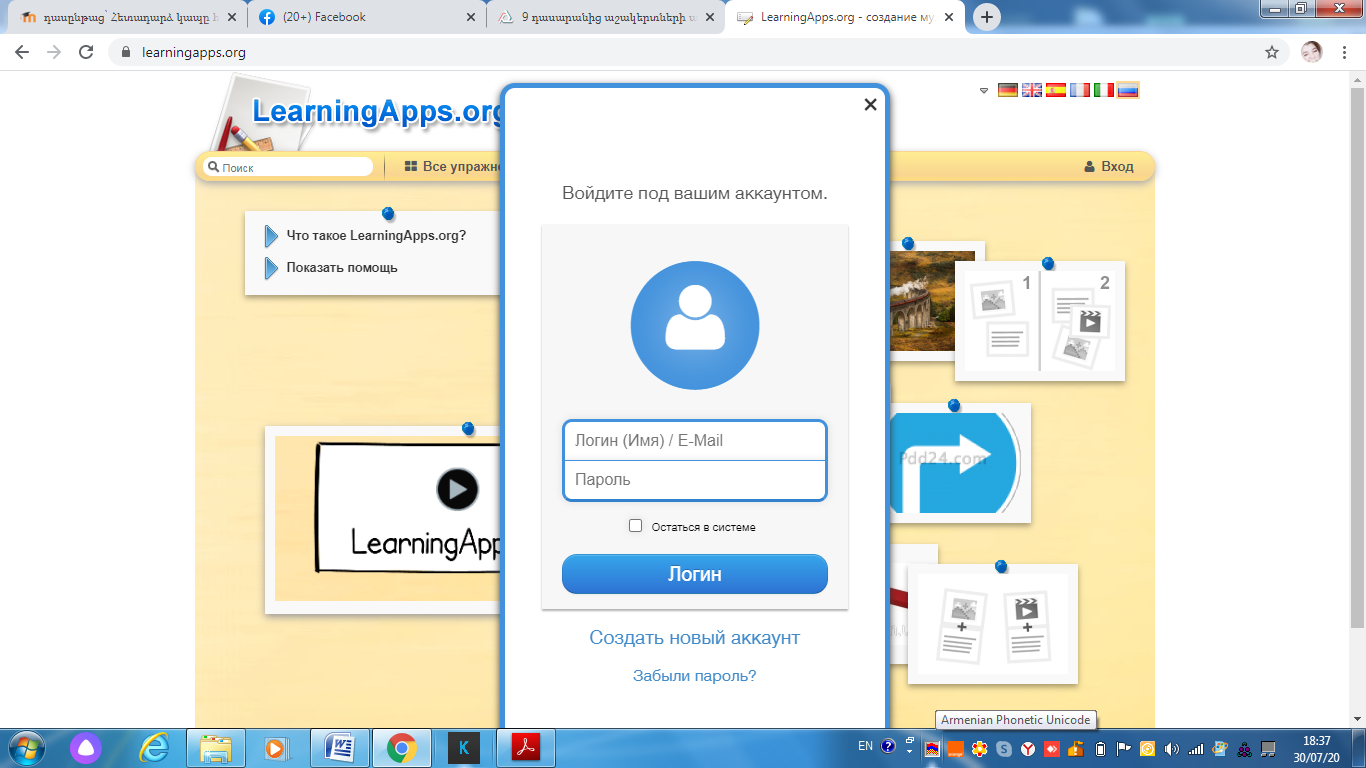The image size is (1366, 768).
Task: Open volume speaker tray icon
Action: point(1172,749)
